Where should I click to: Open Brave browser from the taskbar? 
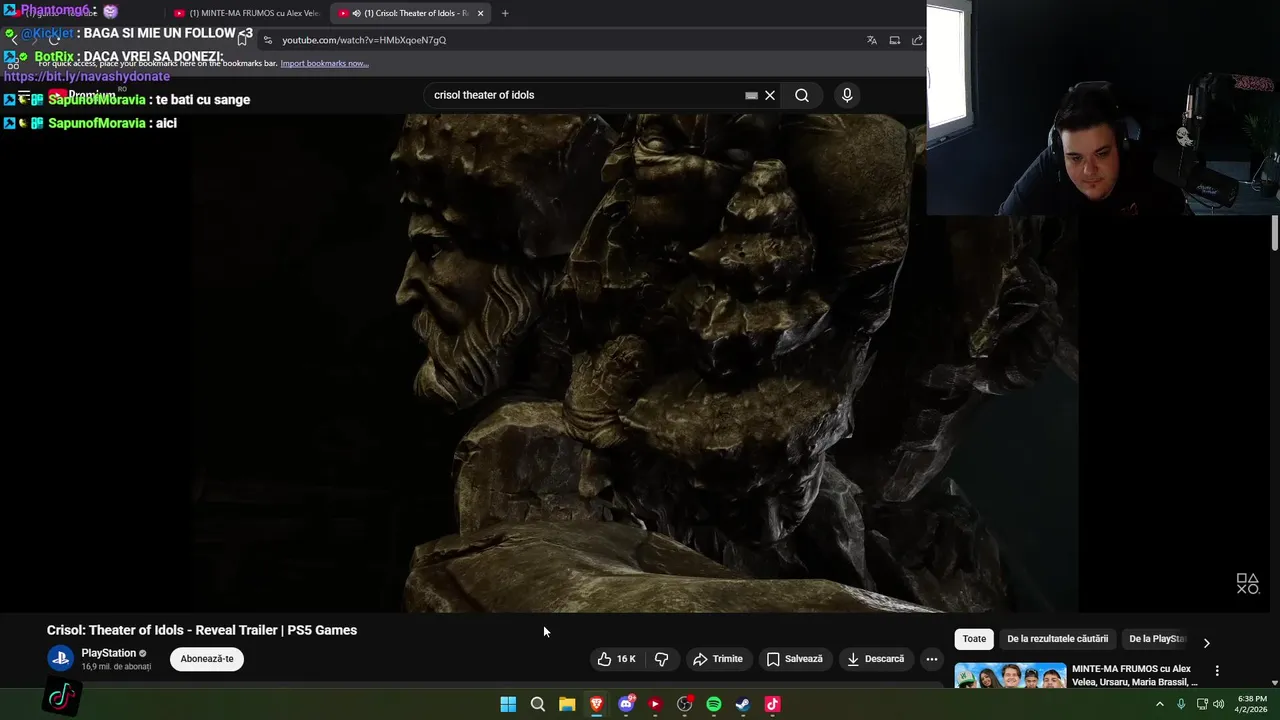[597, 704]
